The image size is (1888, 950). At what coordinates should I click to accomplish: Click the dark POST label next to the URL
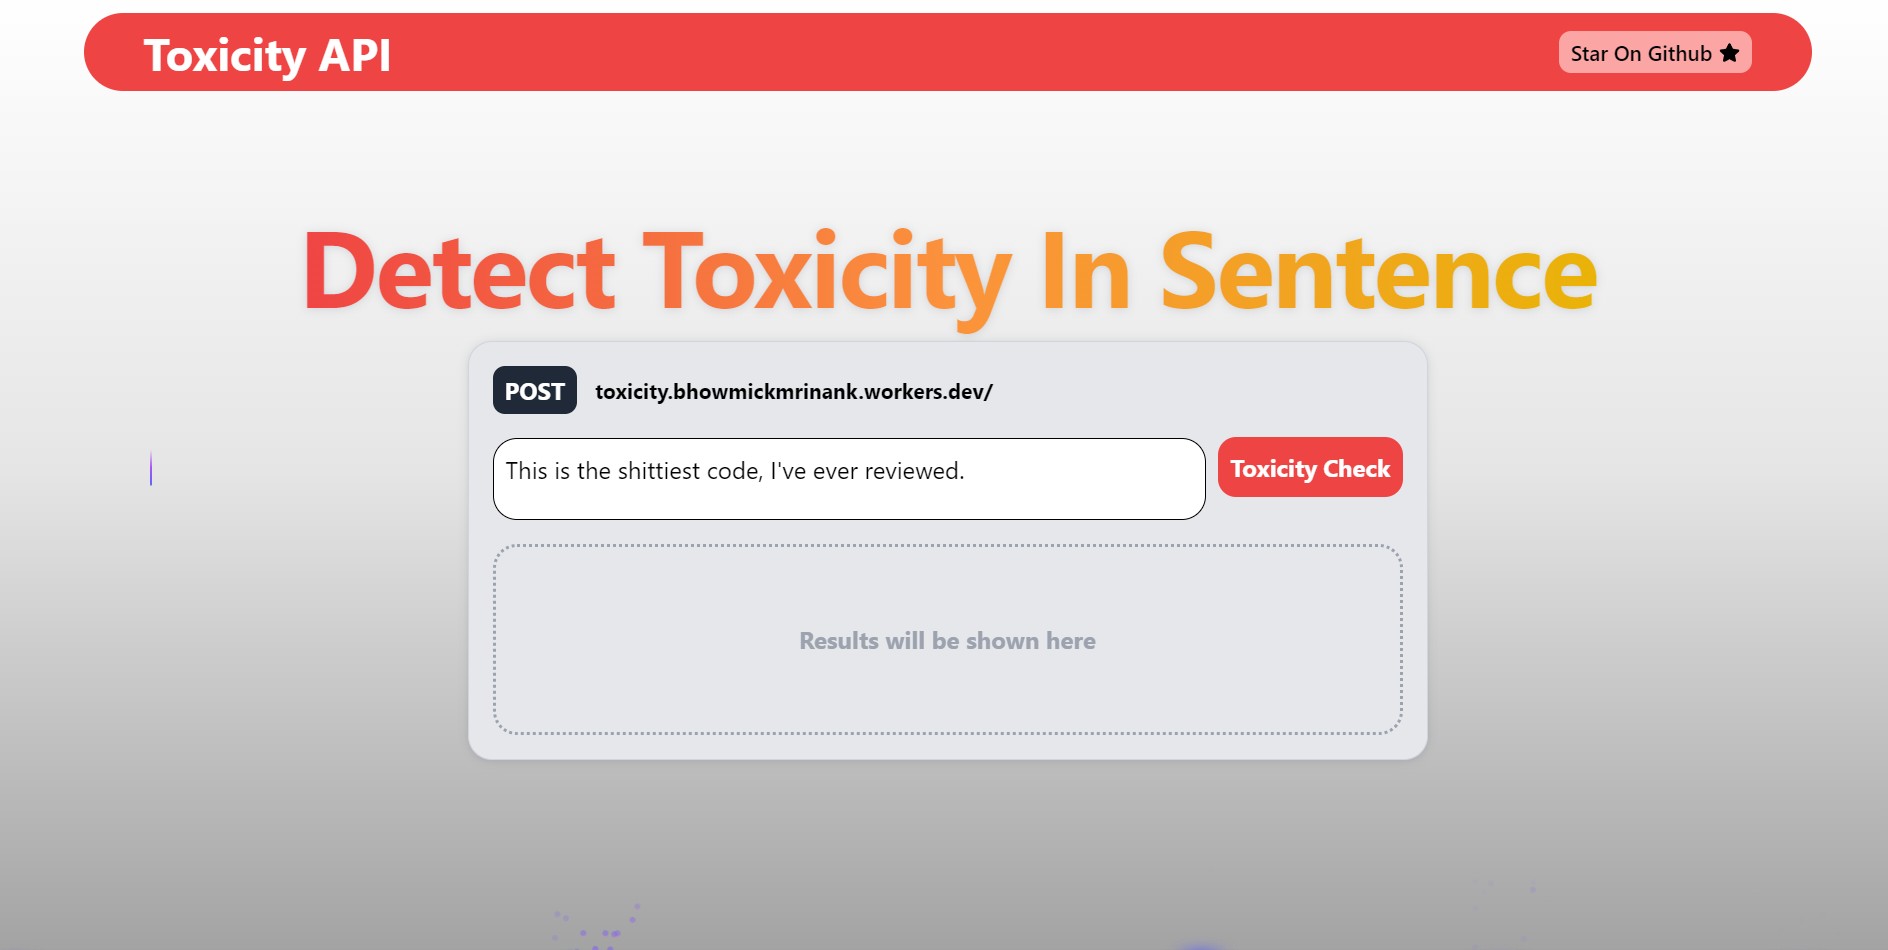point(534,391)
